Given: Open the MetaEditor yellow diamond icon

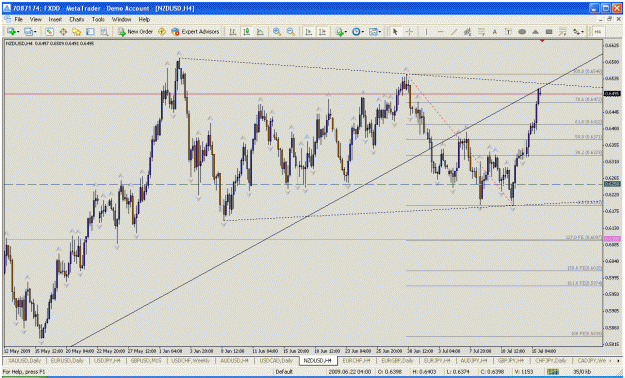Looking at the screenshot, I should point(162,32).
